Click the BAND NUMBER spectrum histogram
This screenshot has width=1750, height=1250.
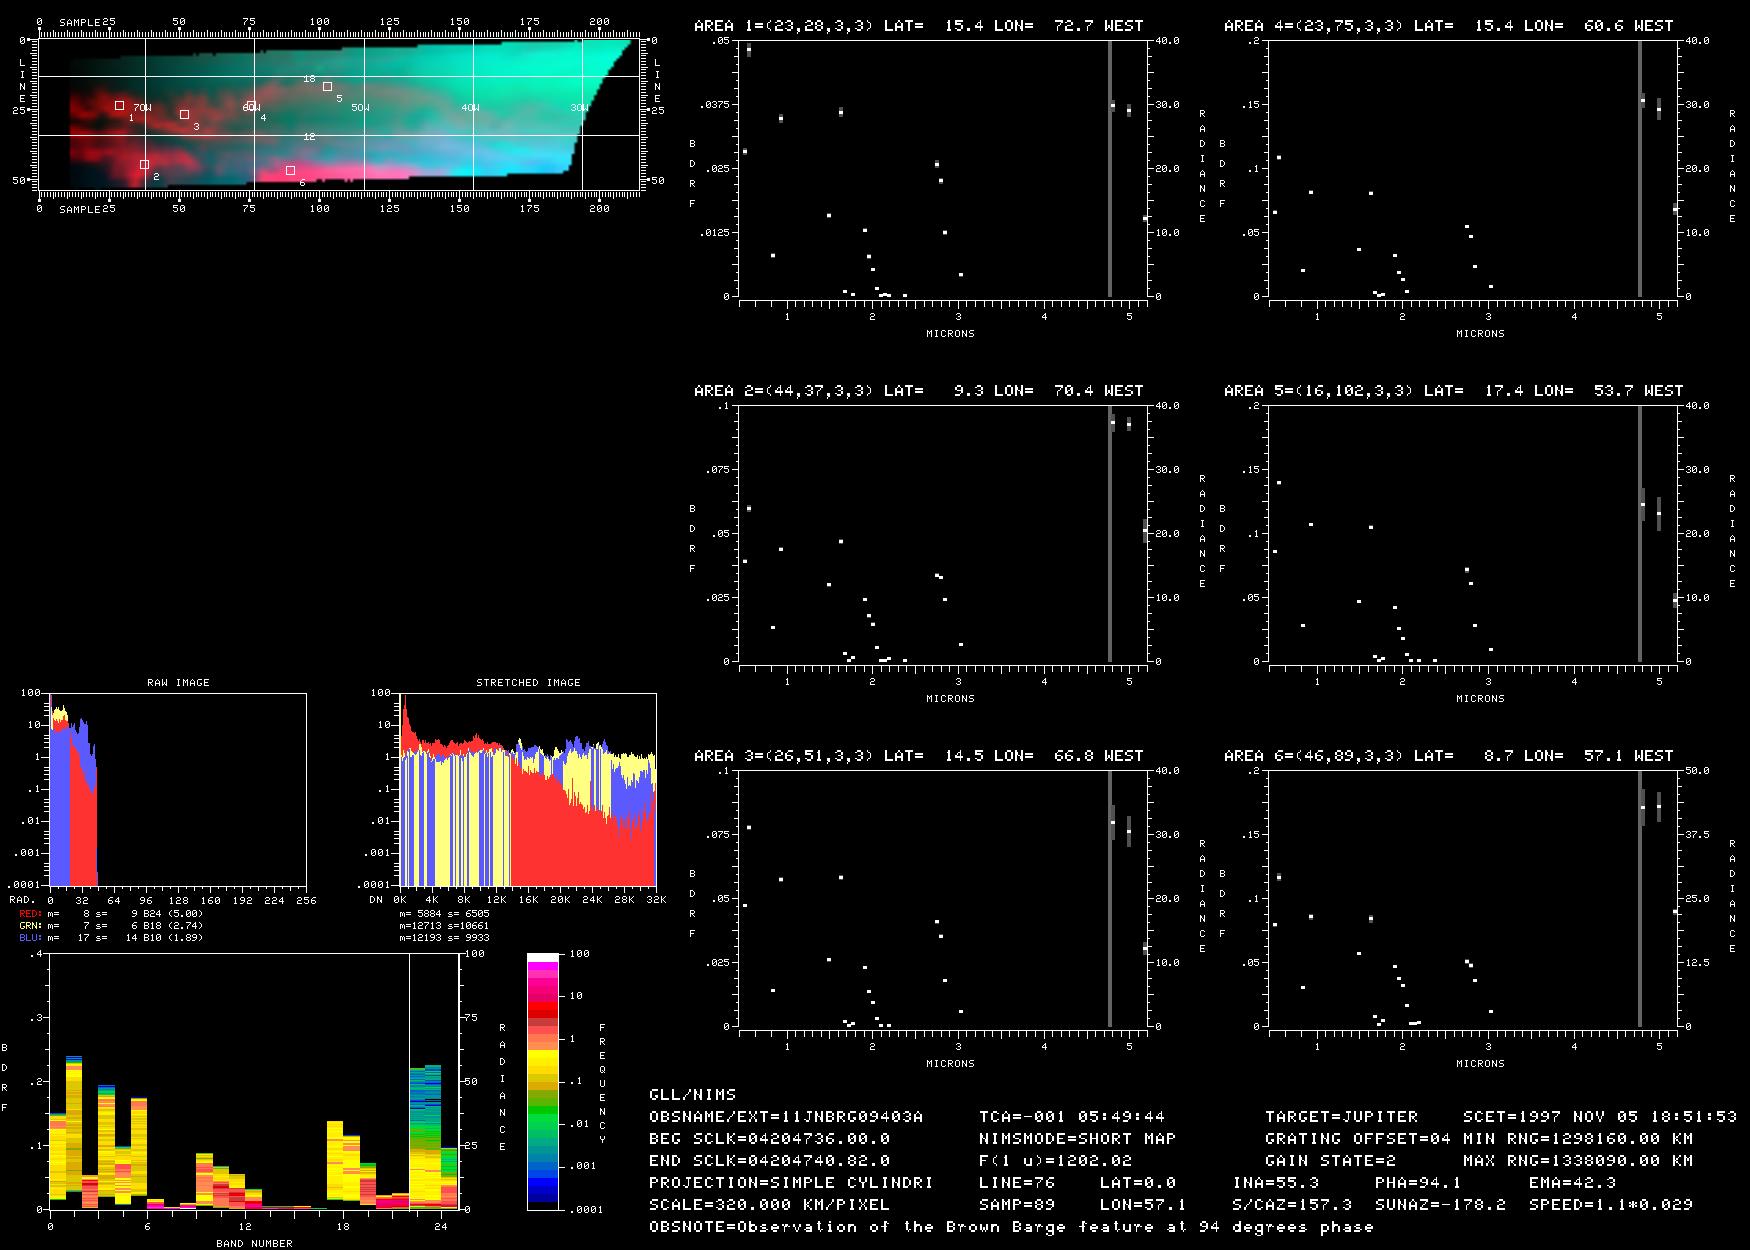254,1081
